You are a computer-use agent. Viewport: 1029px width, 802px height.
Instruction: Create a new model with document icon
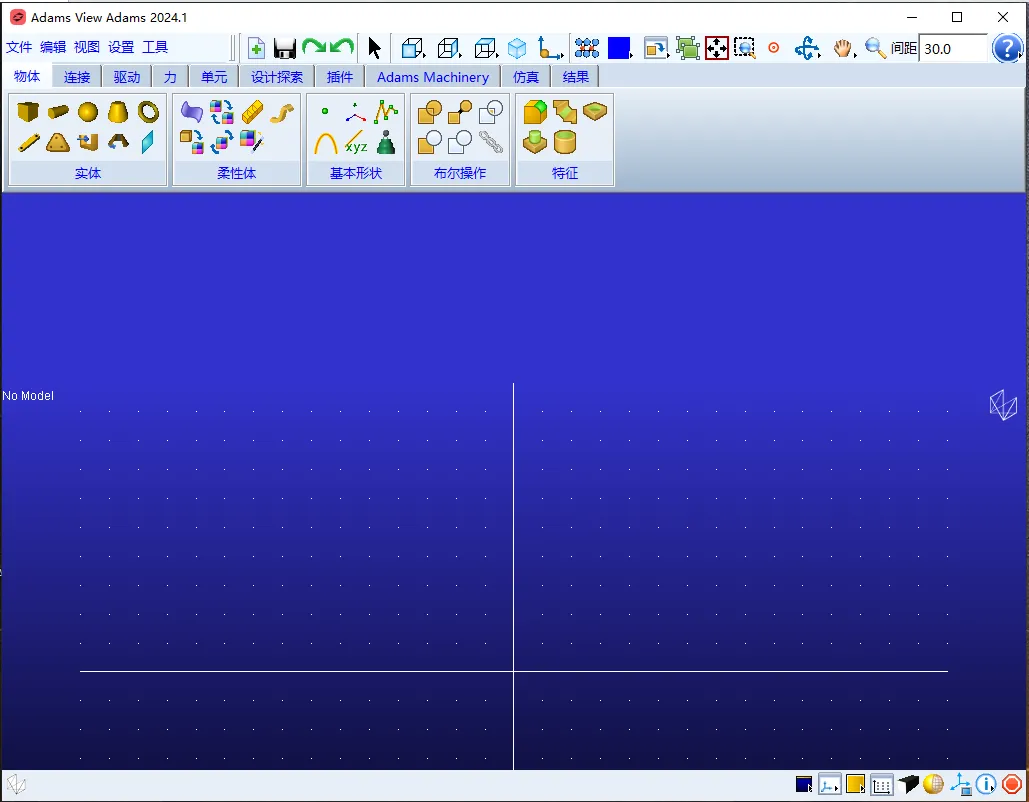(x=257, y=48)
